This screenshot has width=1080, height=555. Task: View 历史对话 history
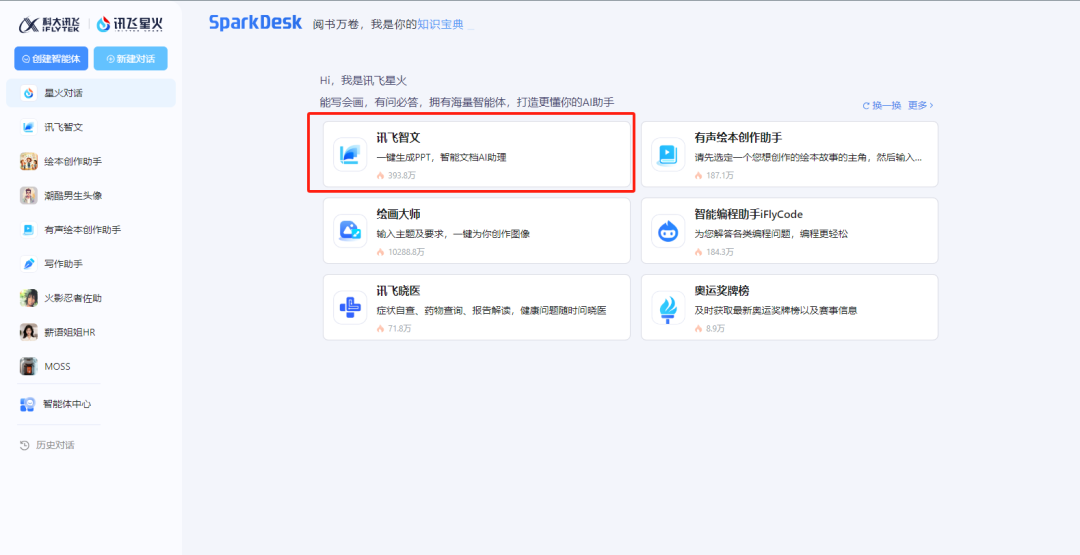[55, 446]
